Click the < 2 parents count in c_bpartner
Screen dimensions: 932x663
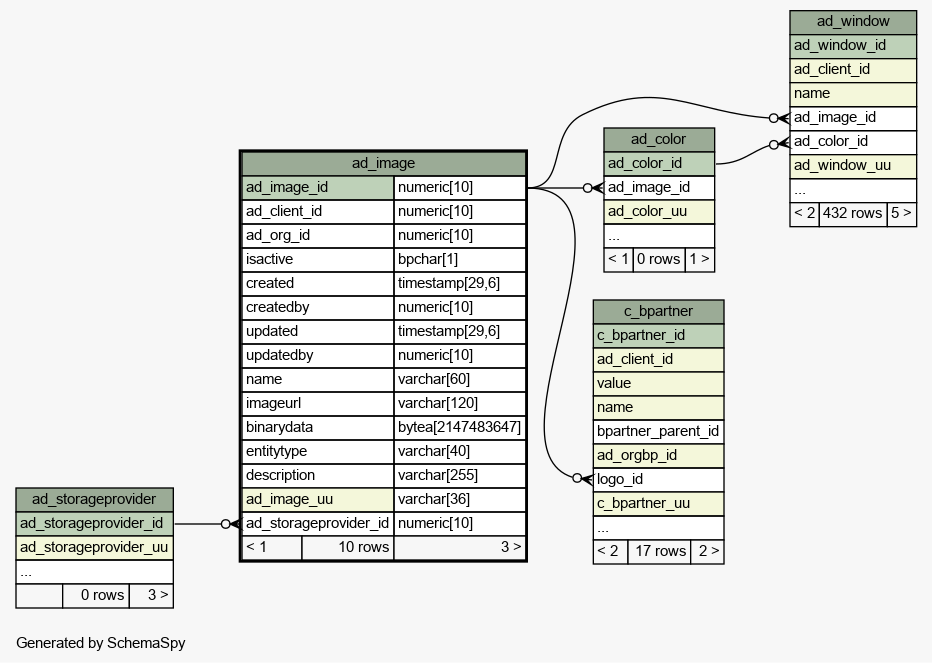tap(610, 551)
